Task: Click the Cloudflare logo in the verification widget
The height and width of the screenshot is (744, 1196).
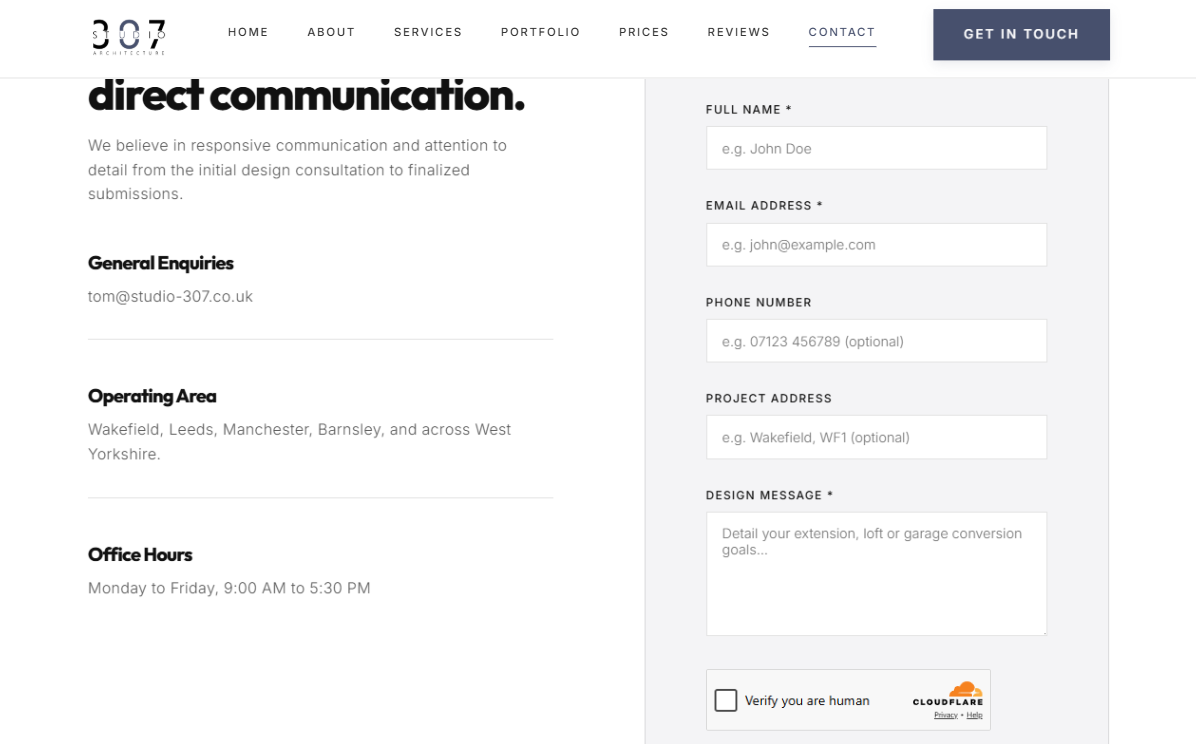Action: coord(948,694)
